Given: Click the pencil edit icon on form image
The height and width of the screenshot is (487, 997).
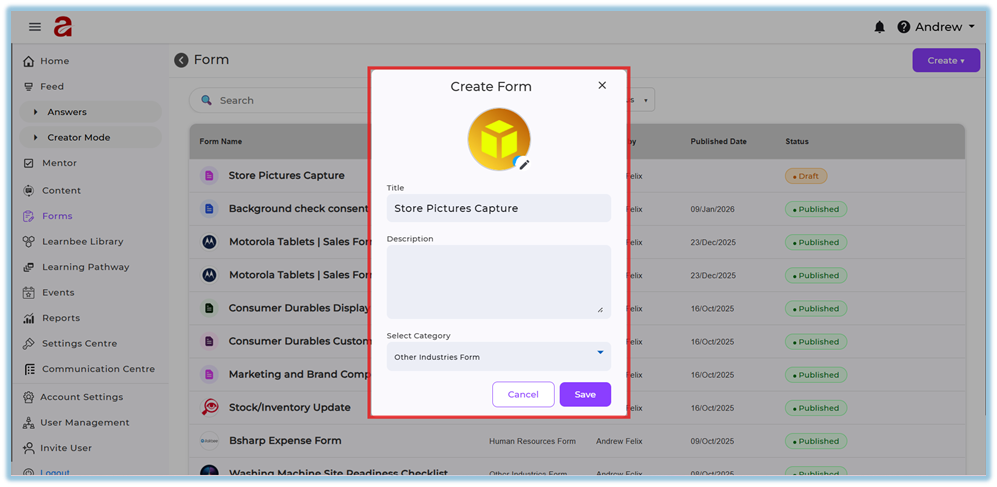Looking at the screenshot, I should pyautogui.click(x=523, y=164).
